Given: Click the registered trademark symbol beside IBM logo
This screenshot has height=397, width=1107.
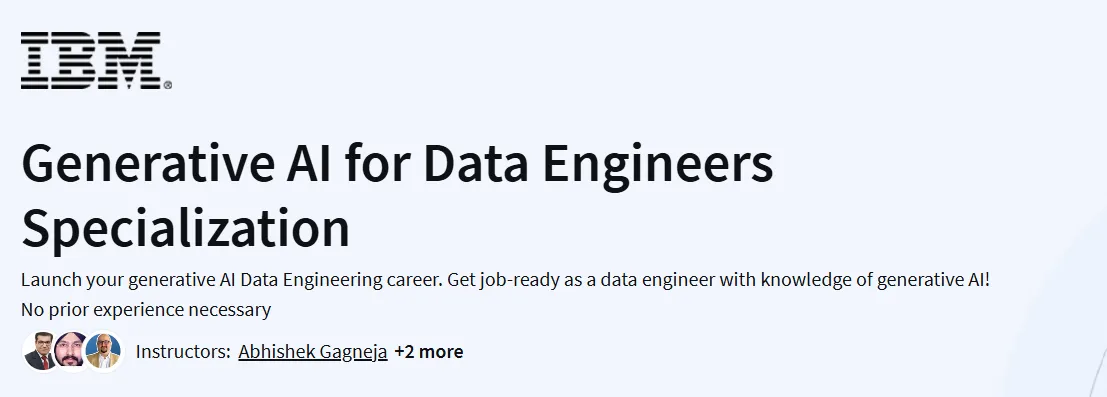Looking at the screenshot, I should pos(167,85).
